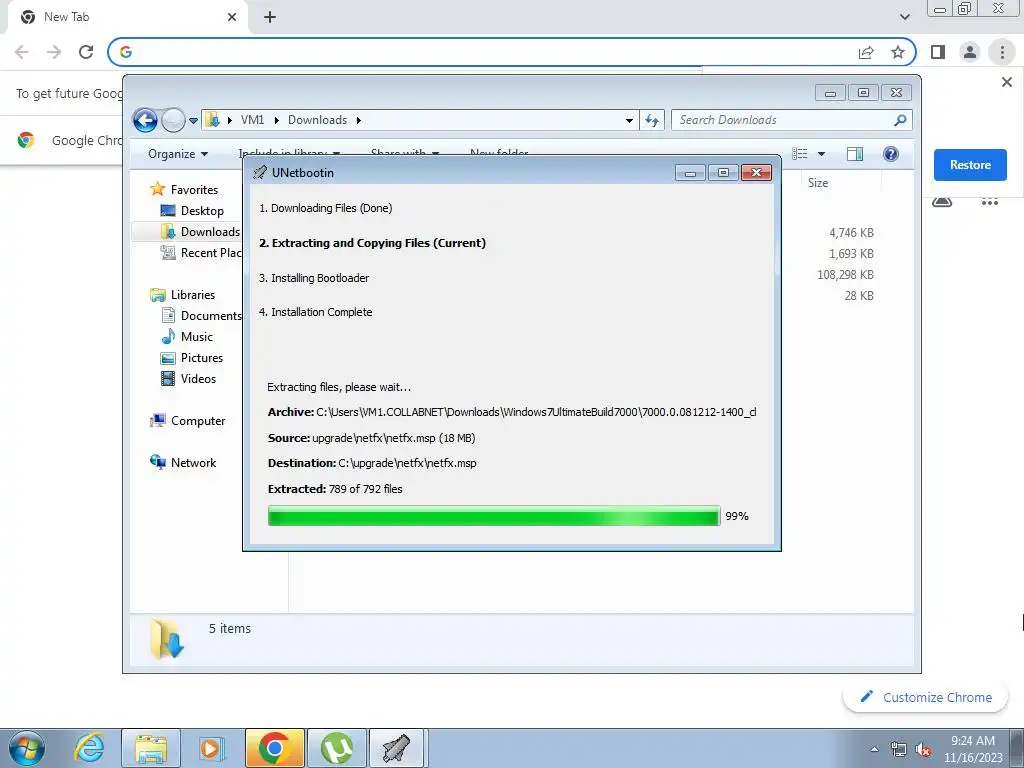Open Chrome side panel icon
This screenshot has width=1024, height=768.
(x=938, y=52)
